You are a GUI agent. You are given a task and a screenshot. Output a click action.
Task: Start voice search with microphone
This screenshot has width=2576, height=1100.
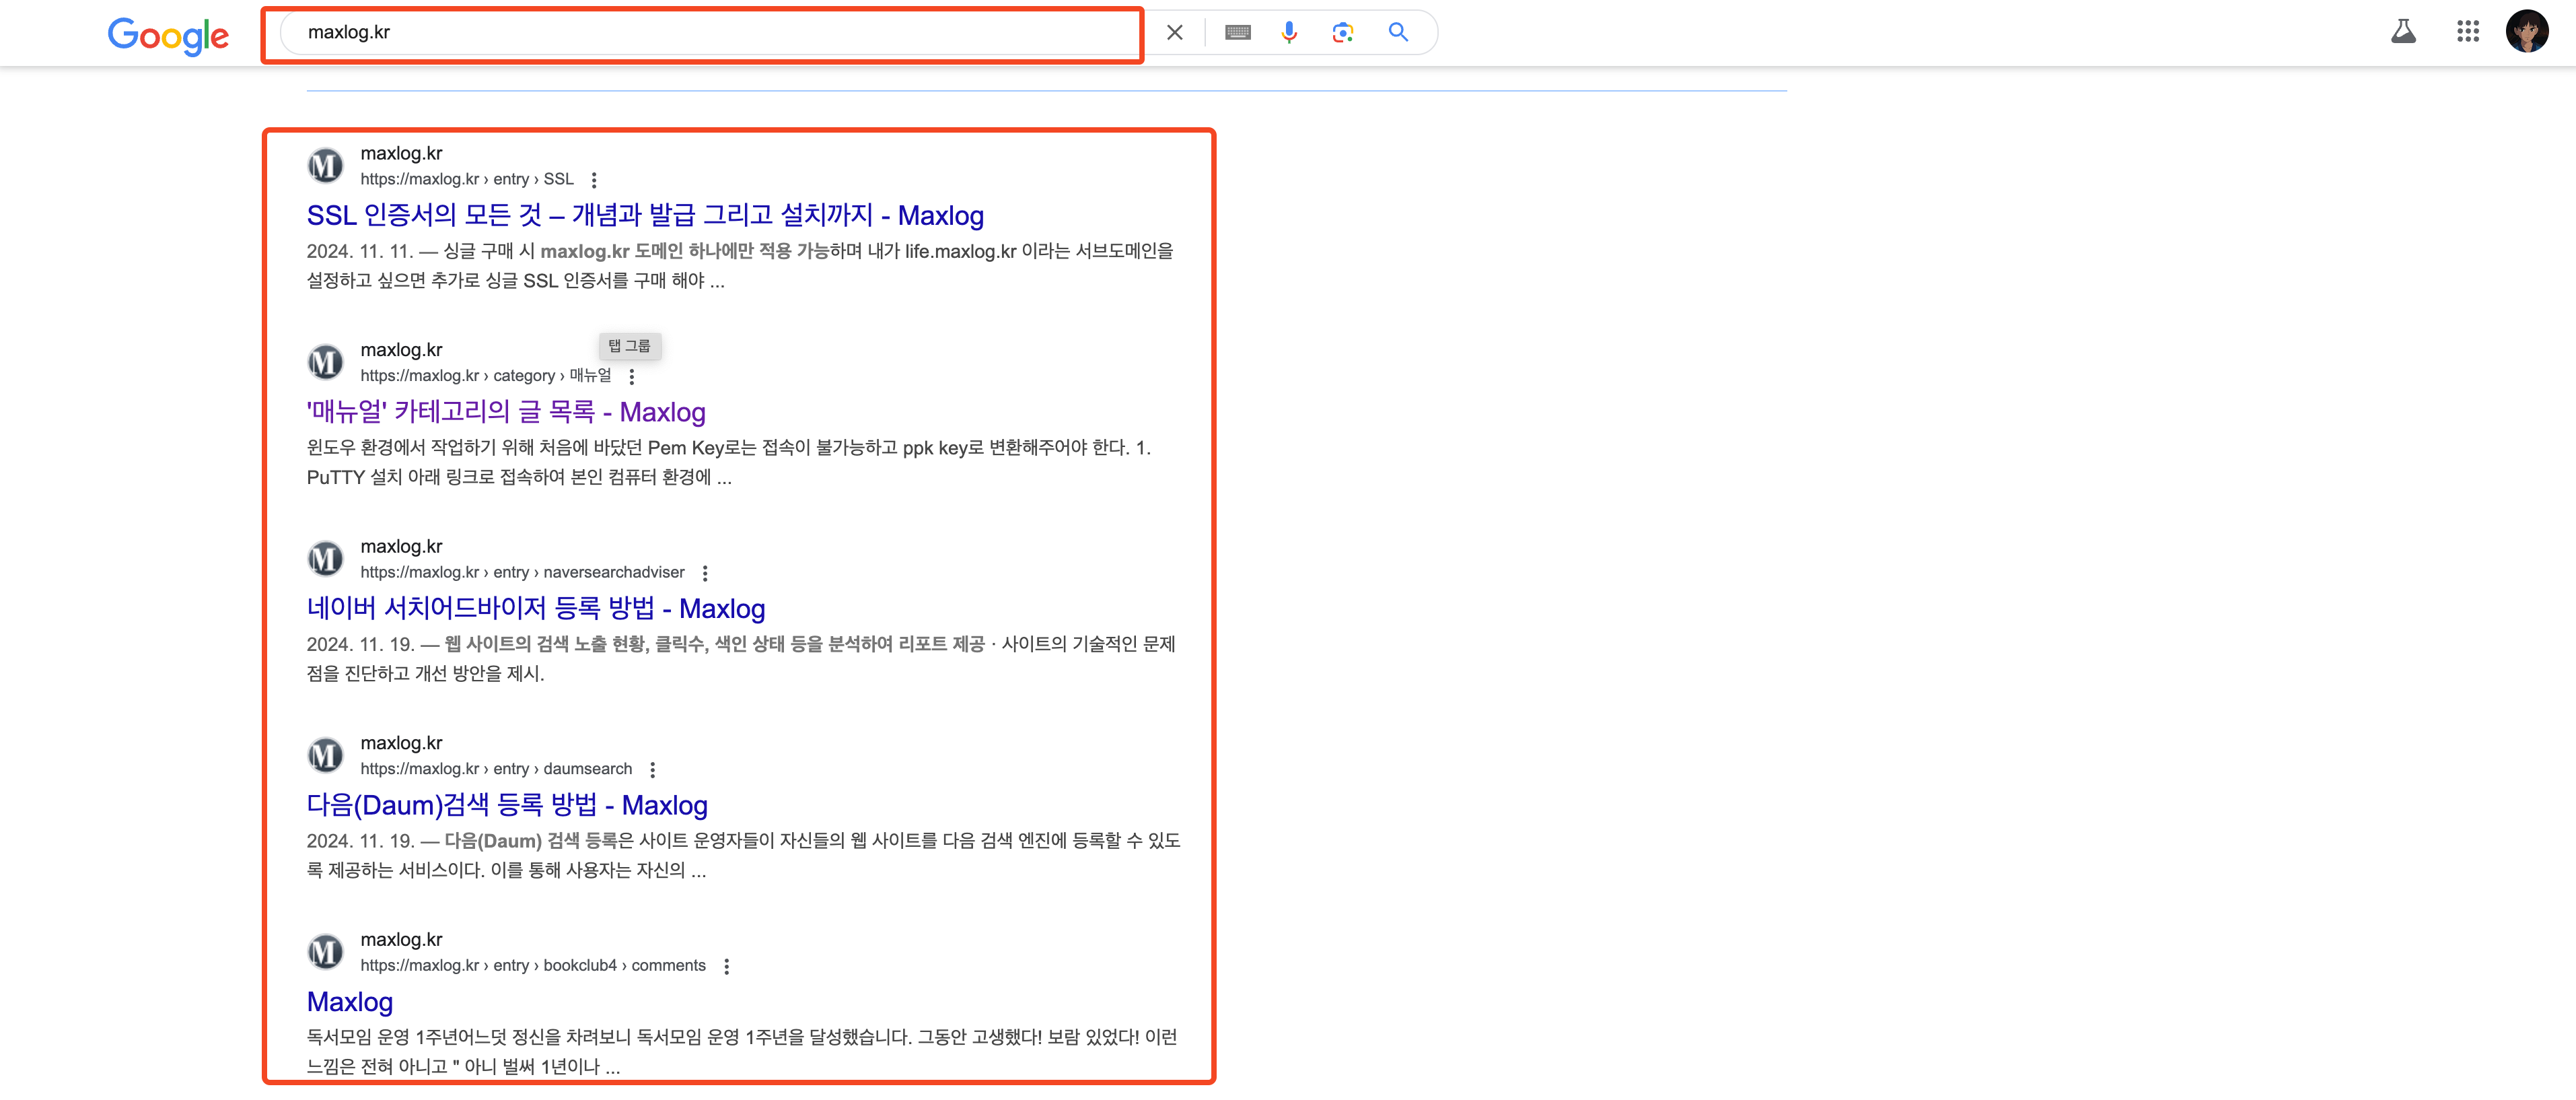click(1289, 33)
